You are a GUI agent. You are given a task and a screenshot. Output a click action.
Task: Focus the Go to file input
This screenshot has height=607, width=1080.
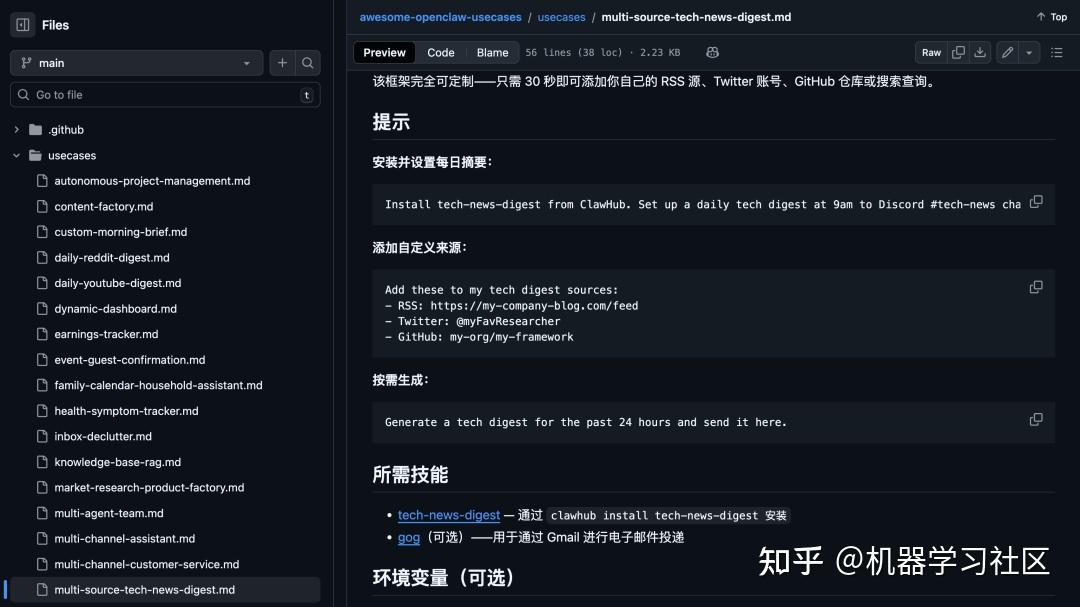(x=165, y=95)
